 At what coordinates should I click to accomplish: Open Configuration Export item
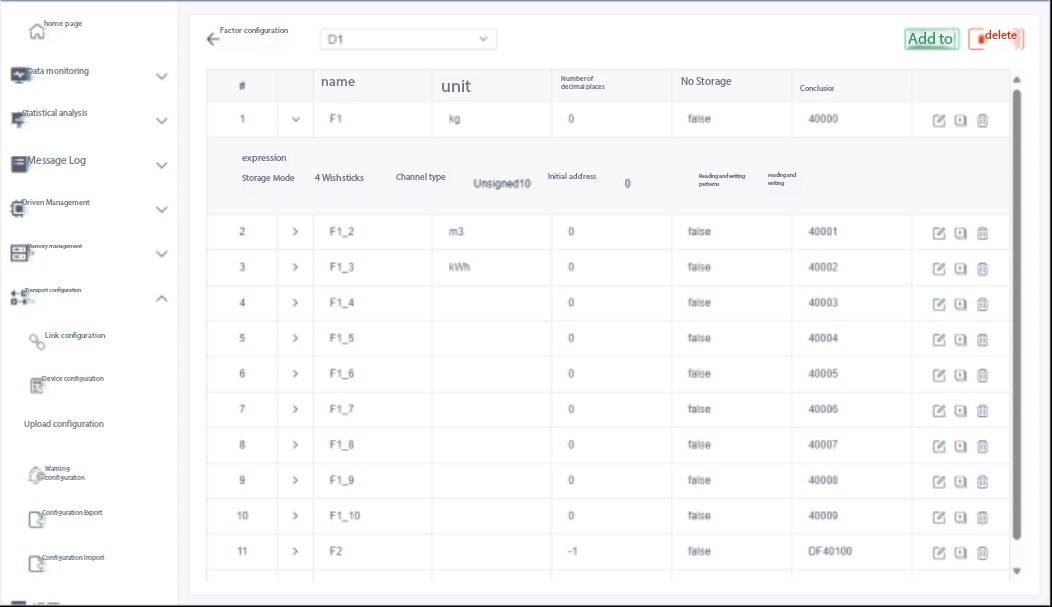click(x=72, y=512)
